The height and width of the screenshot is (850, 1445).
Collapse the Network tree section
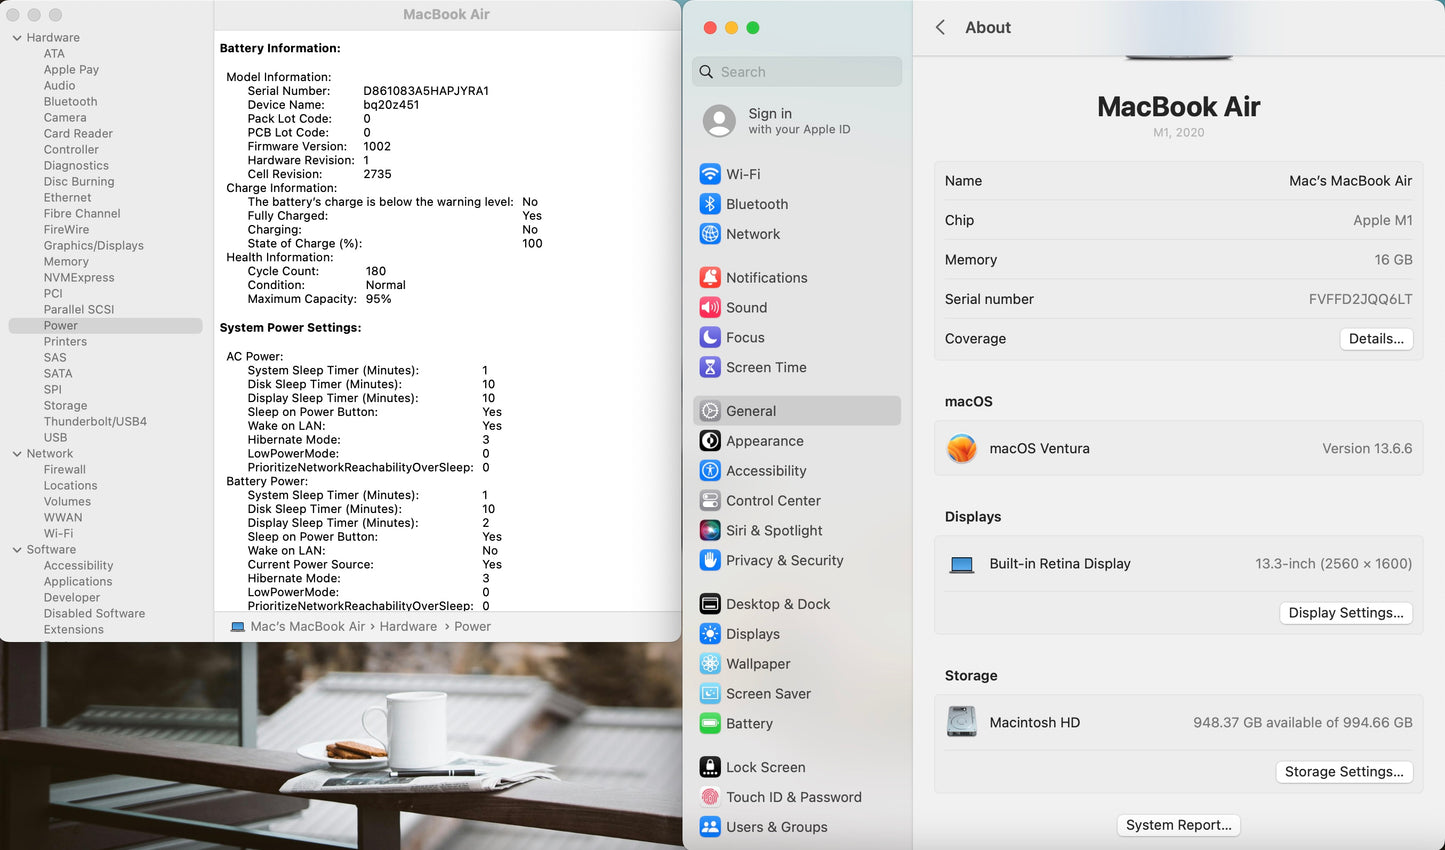[17, 454]
